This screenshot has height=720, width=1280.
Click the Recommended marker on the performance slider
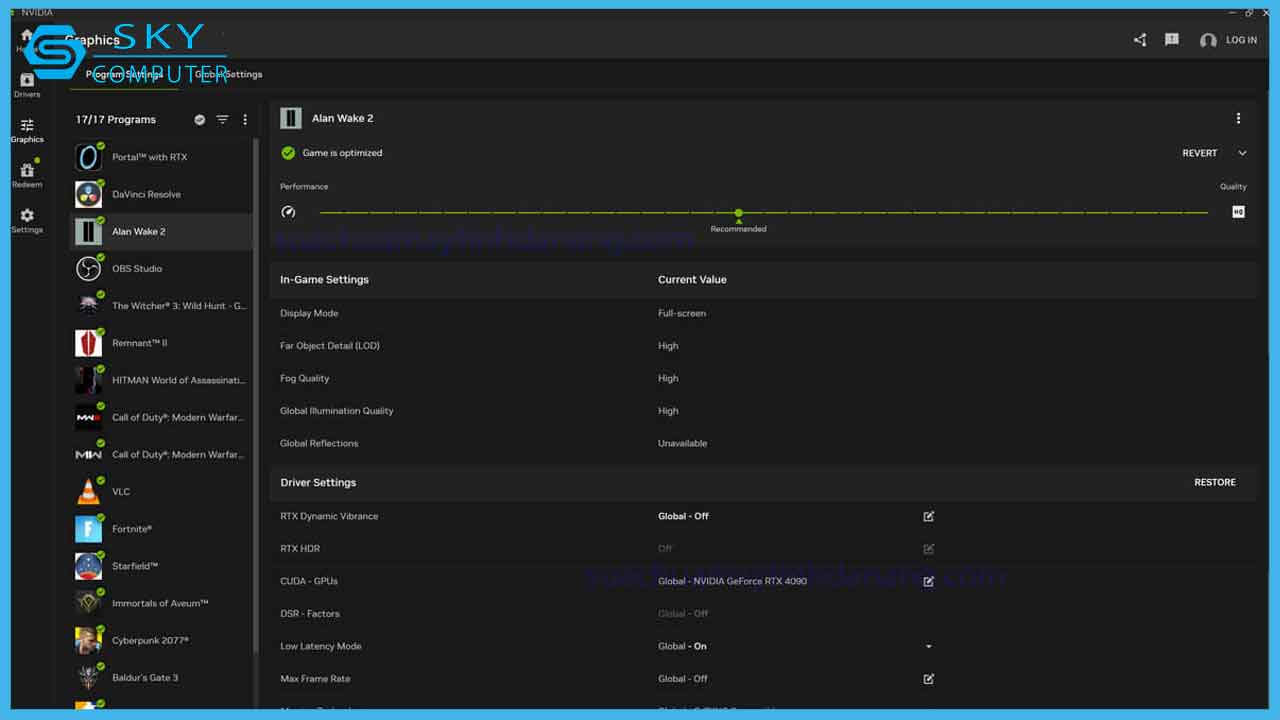pos(738,213)
